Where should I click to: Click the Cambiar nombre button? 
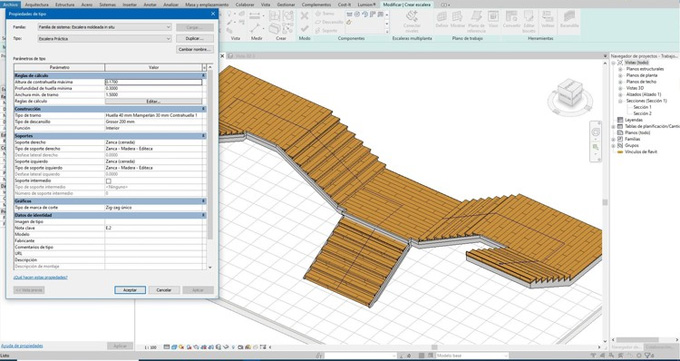coord(195,49)
